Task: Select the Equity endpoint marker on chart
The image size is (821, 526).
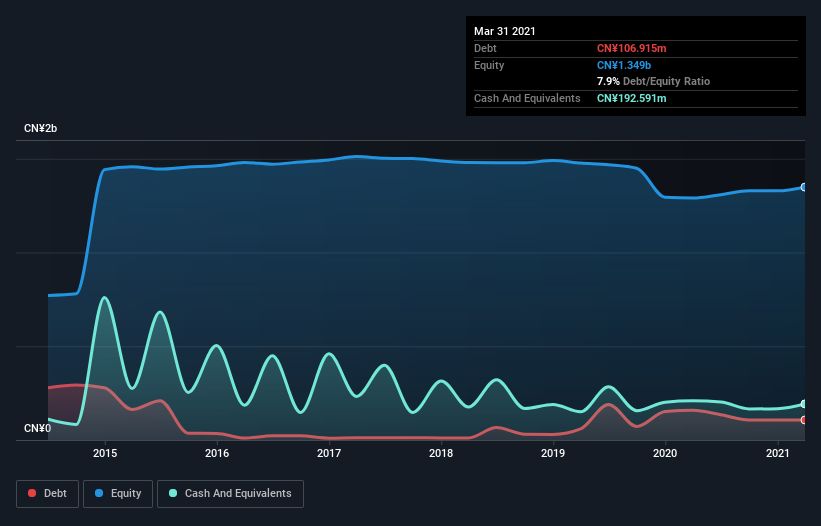Action: (804, 187)
